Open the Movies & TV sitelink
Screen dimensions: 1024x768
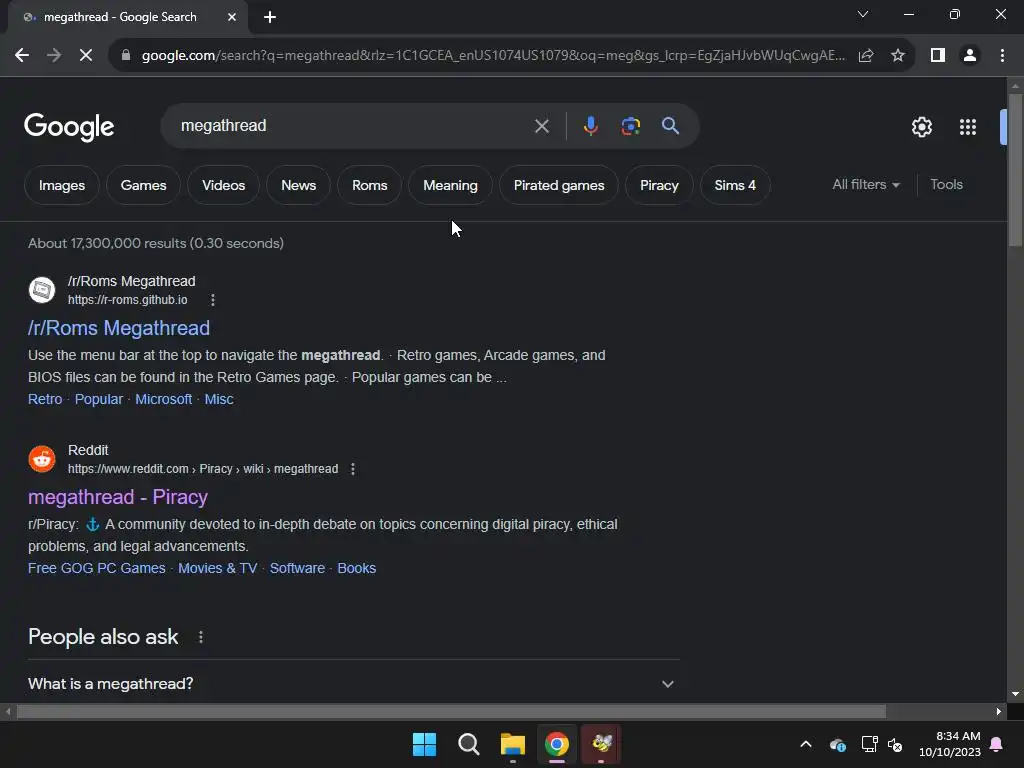click(x=217, y=568)
